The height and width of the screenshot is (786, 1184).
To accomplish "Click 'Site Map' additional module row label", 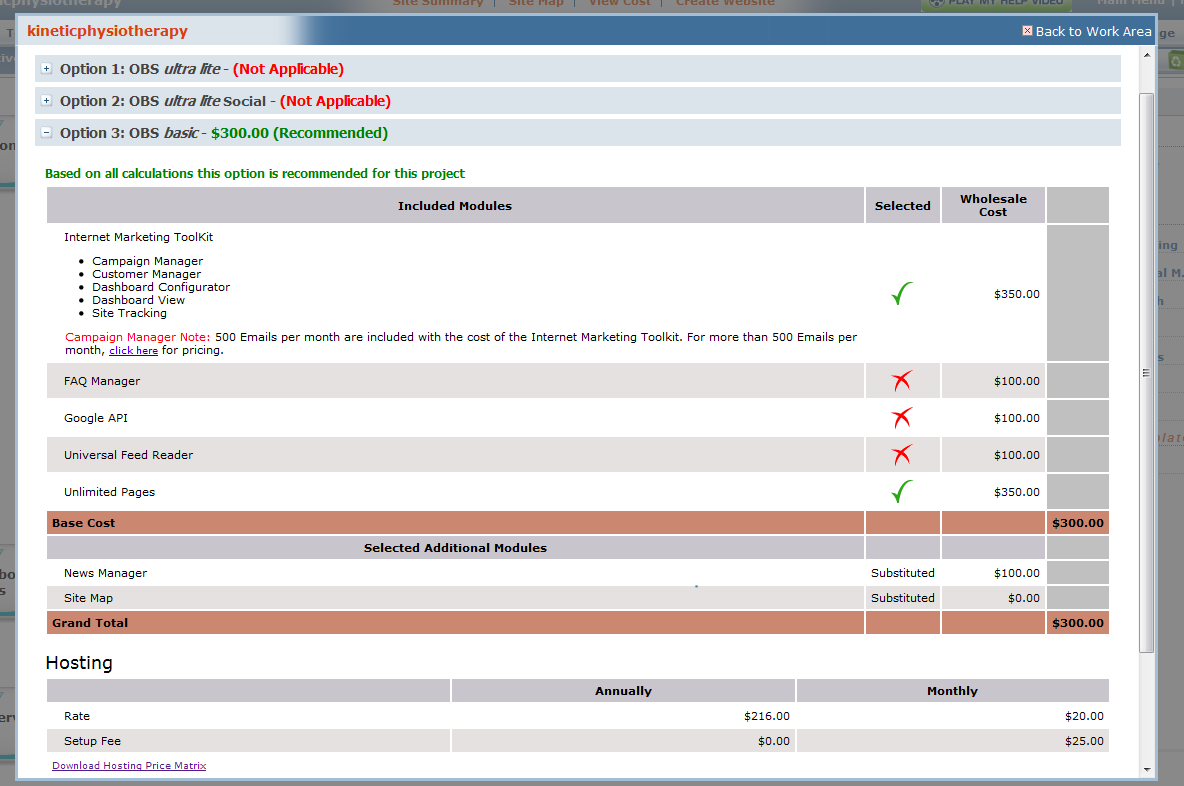I will 88,598.
